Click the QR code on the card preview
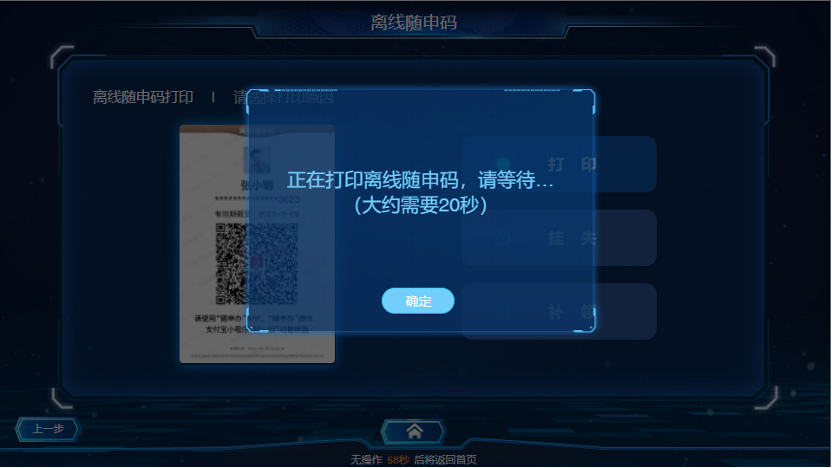 (257, 264)
